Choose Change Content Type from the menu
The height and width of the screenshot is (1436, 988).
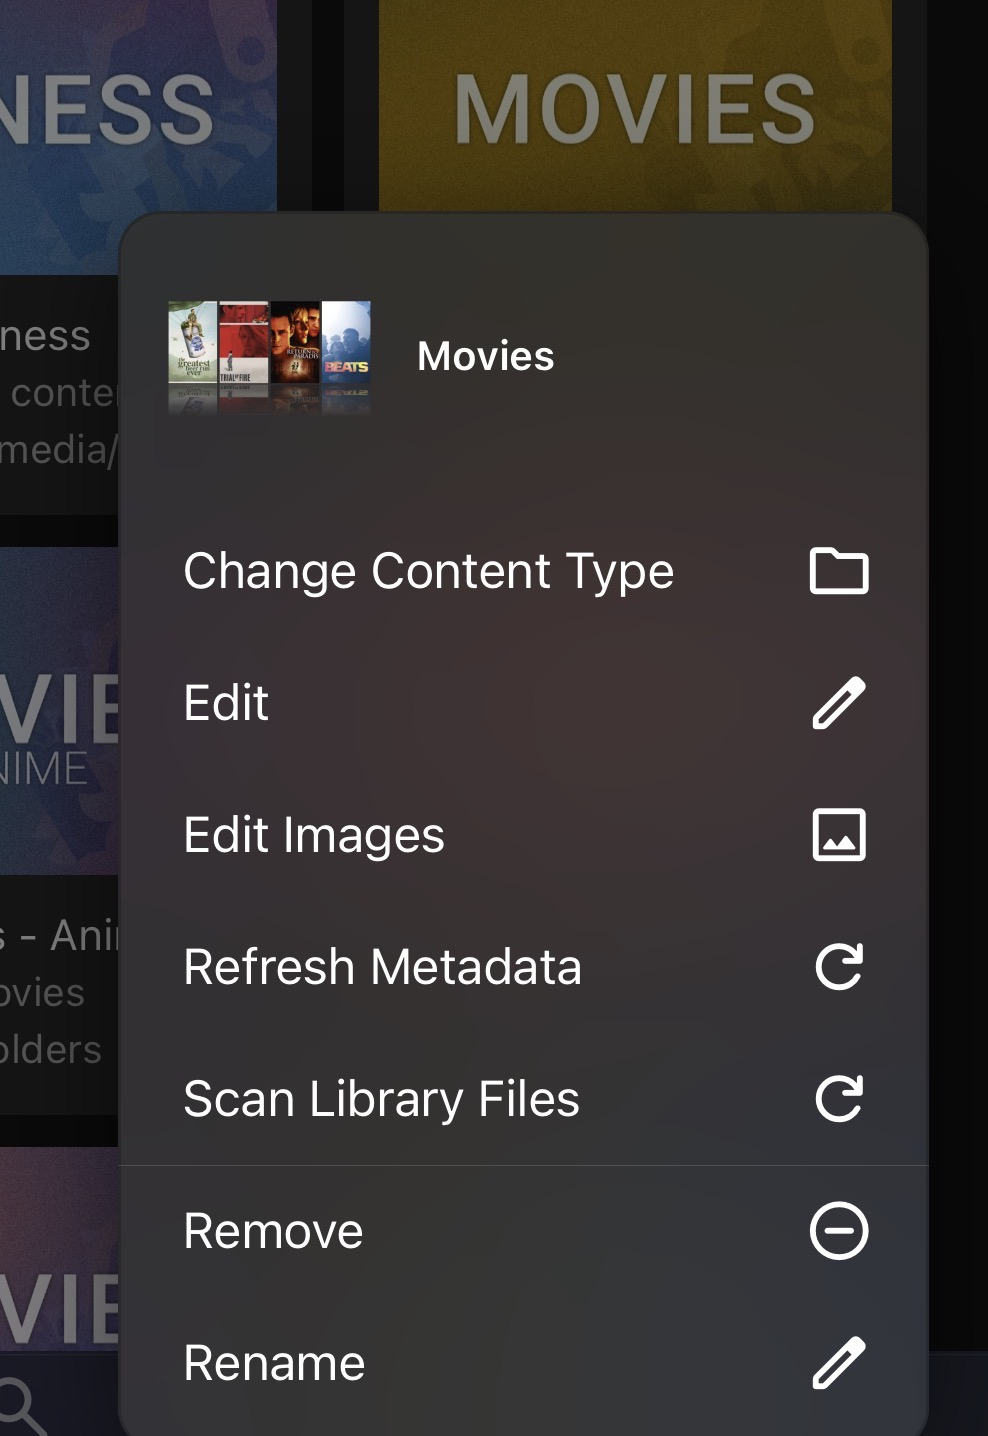pos(428,572)
